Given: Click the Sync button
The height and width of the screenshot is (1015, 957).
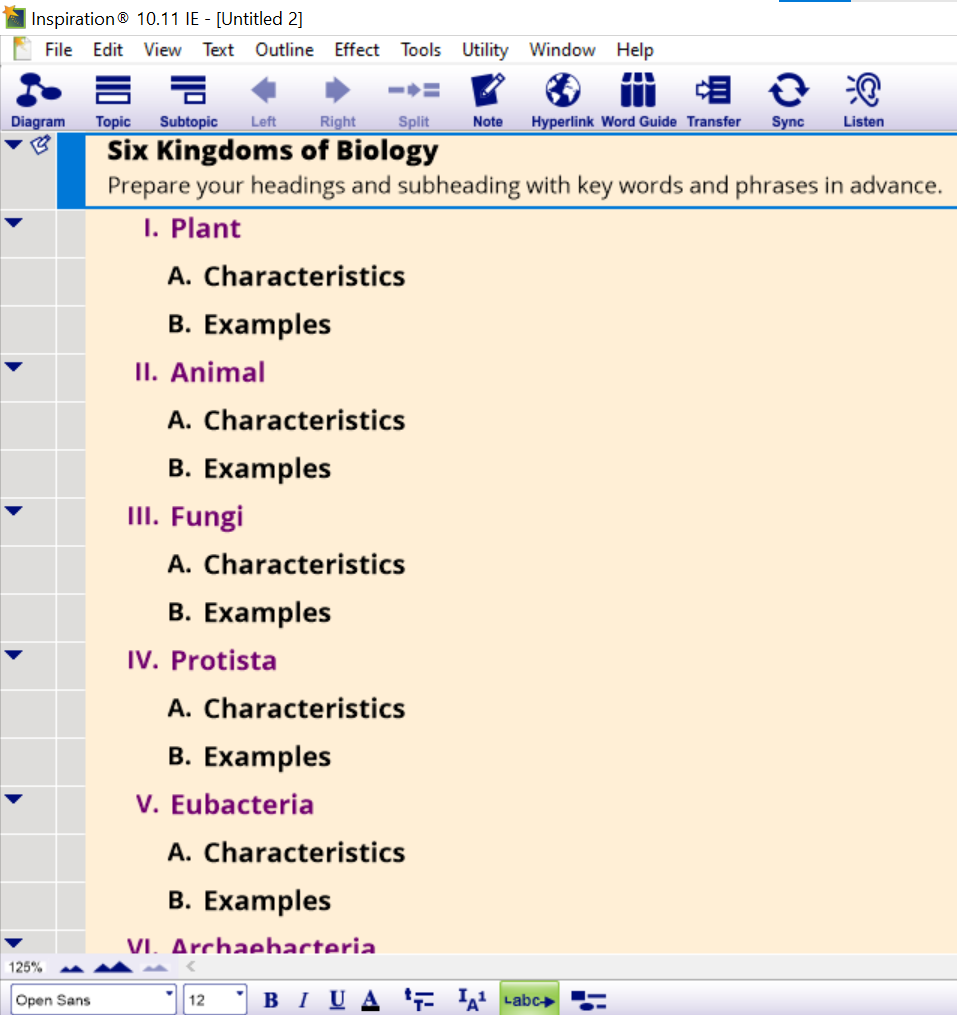Looking at the screenshot, I should (788, 100).
